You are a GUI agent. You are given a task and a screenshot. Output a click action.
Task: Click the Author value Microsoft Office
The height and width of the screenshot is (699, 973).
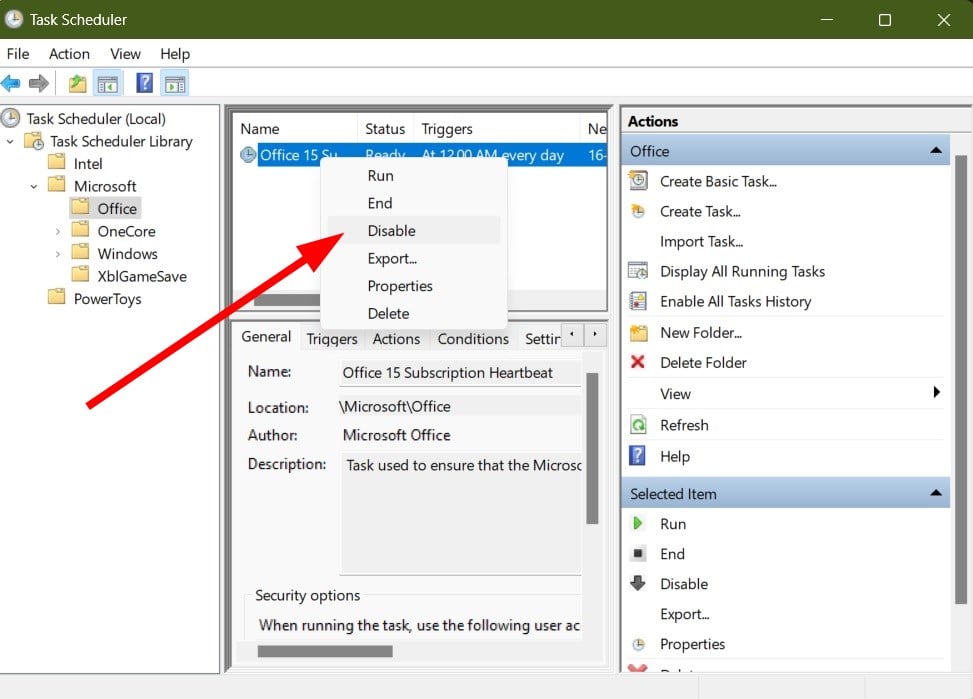397,435
